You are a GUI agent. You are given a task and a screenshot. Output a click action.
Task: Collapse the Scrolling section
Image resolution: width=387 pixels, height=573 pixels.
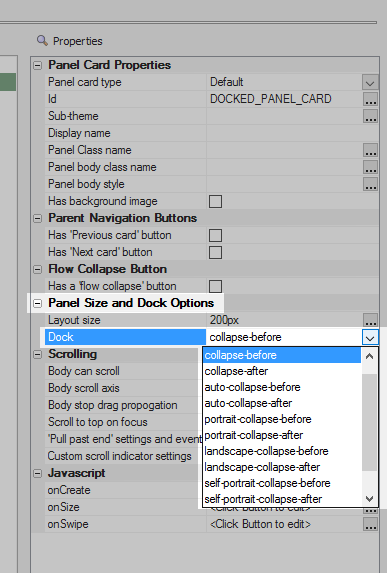coord(37,354)
